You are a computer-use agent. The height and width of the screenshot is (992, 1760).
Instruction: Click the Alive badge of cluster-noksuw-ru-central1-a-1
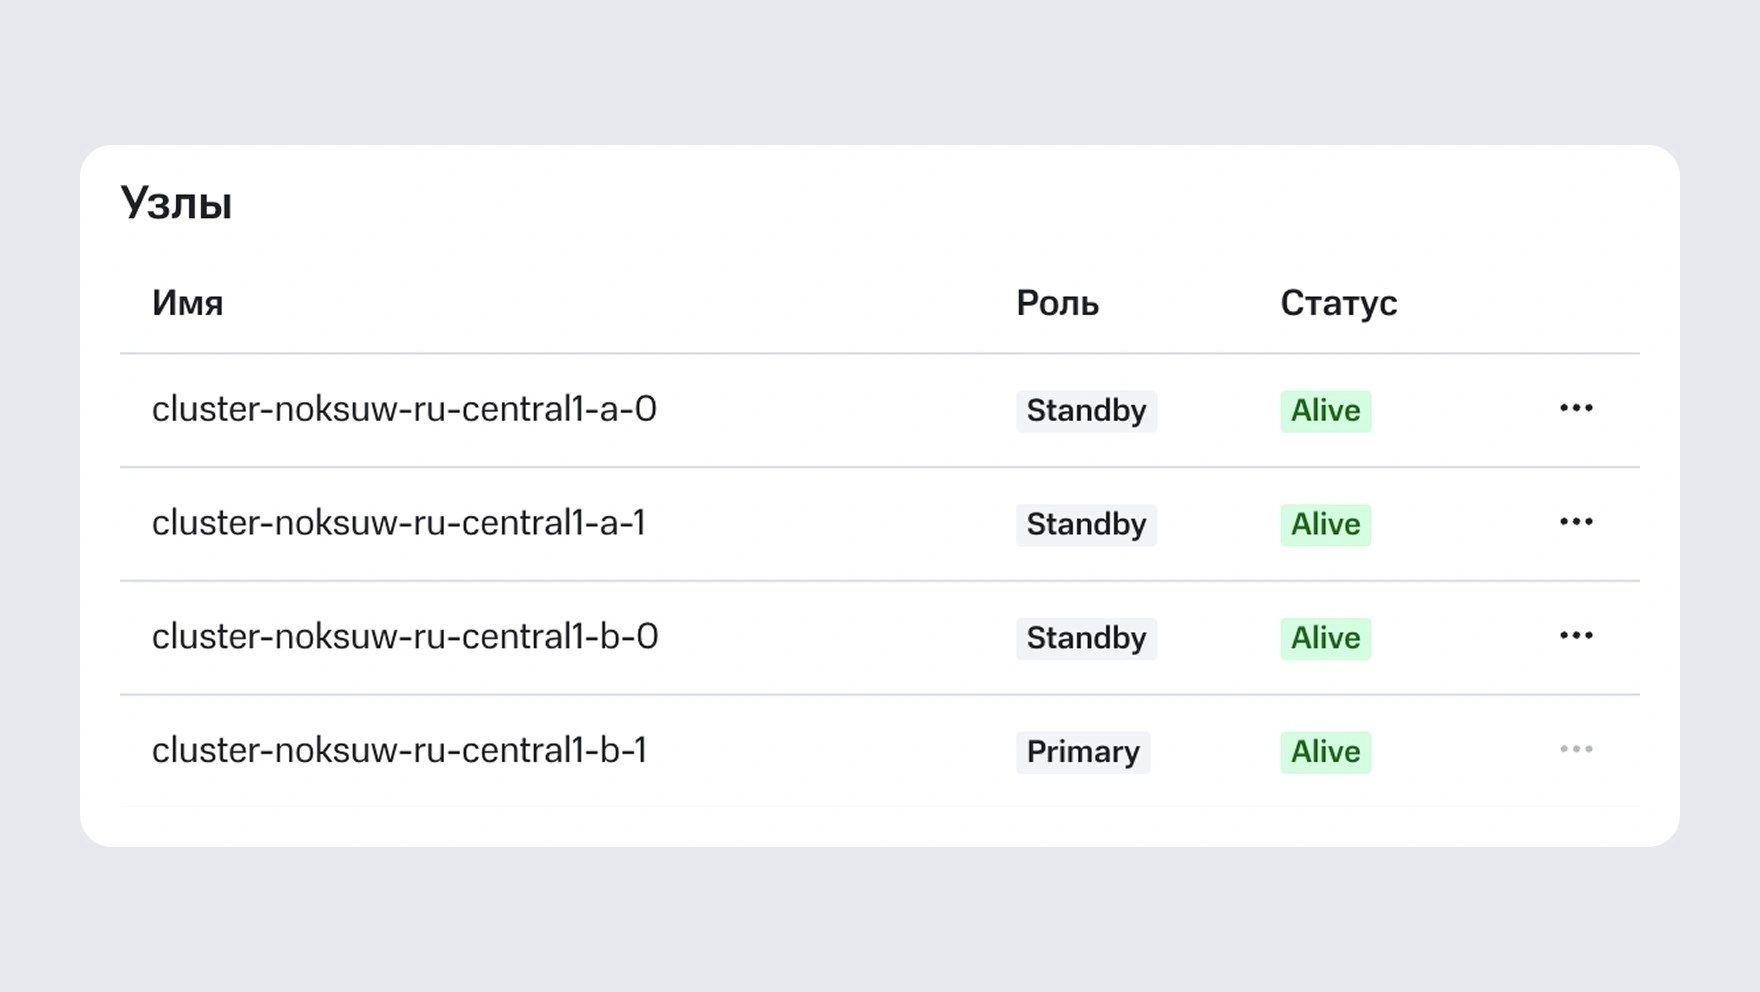click(x=1325, y=525)
